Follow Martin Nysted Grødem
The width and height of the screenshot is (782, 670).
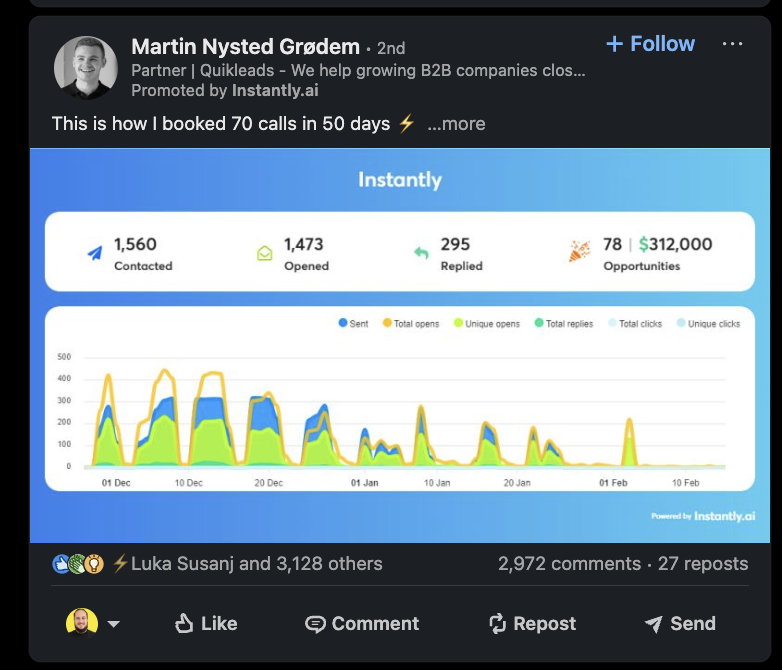coord(650,44)
